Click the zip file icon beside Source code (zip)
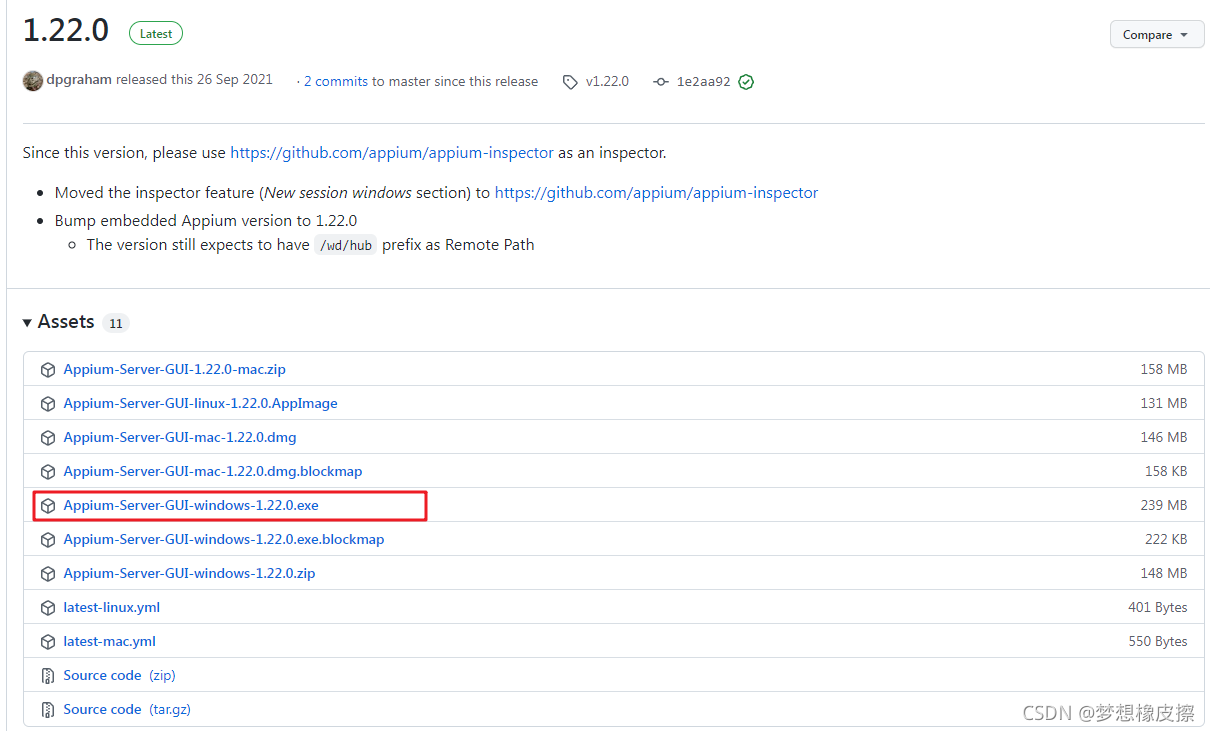1210x731 pixels. click(x=47, y=676)
